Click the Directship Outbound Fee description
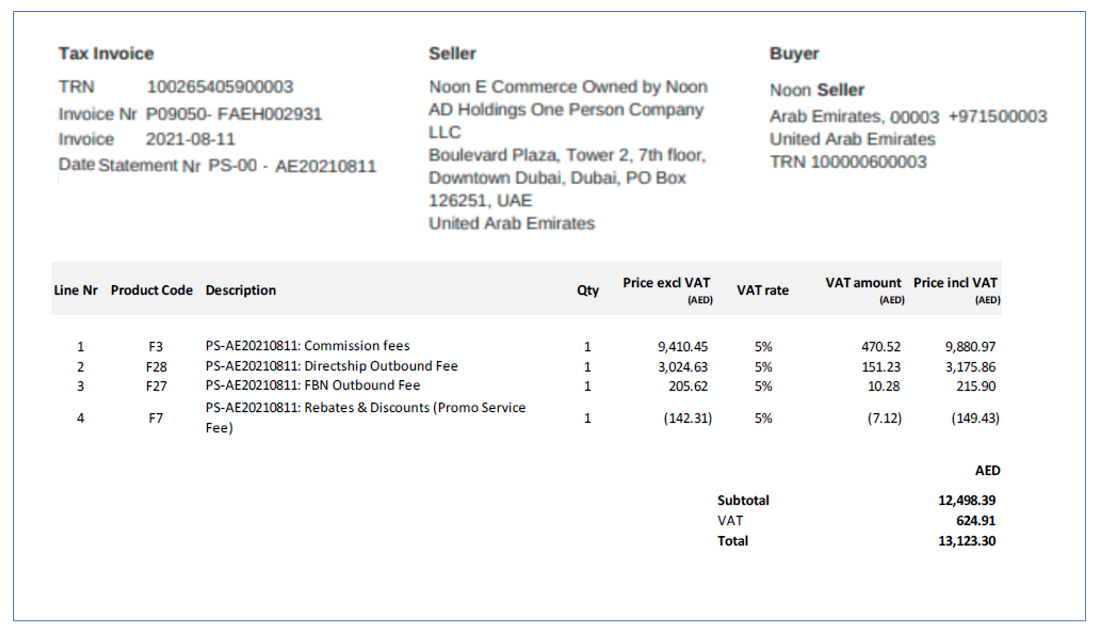 tap(331, 366)
